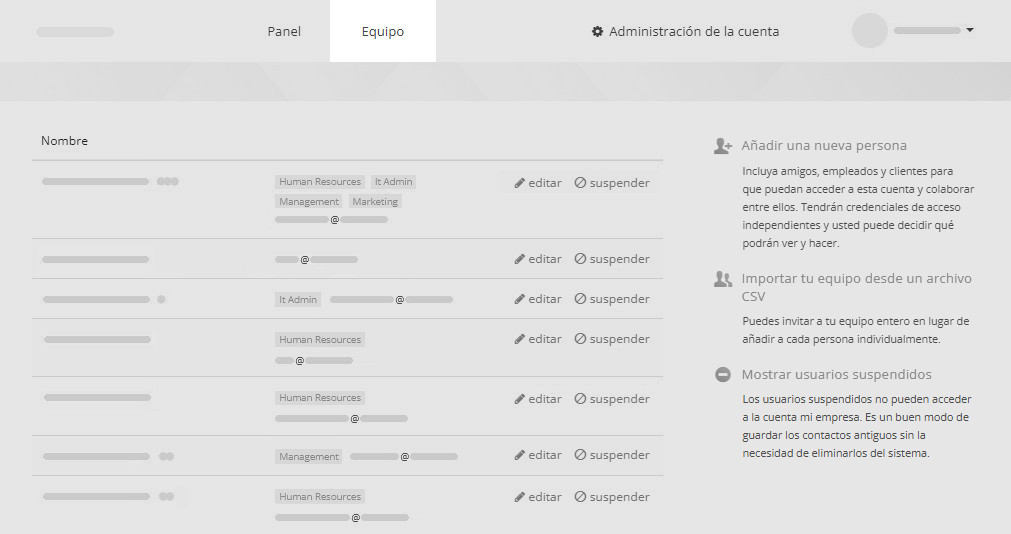Click editar in the row without any tags

click(x=538, y=259)
